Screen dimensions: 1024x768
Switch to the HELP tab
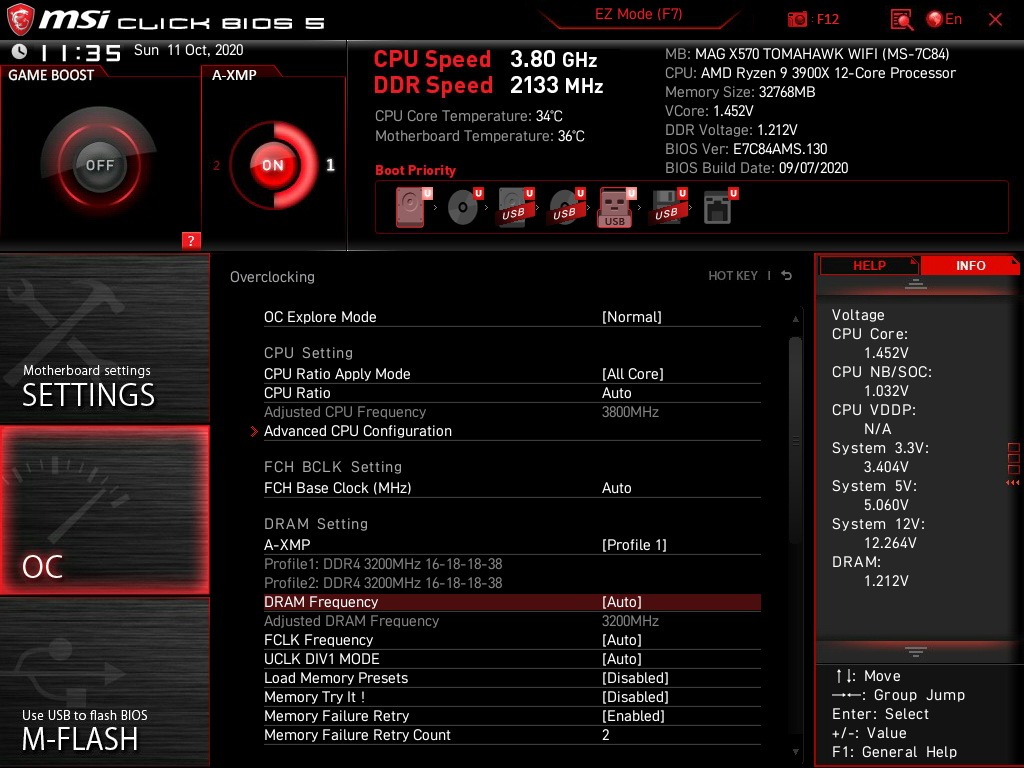[x=869, y=266]
